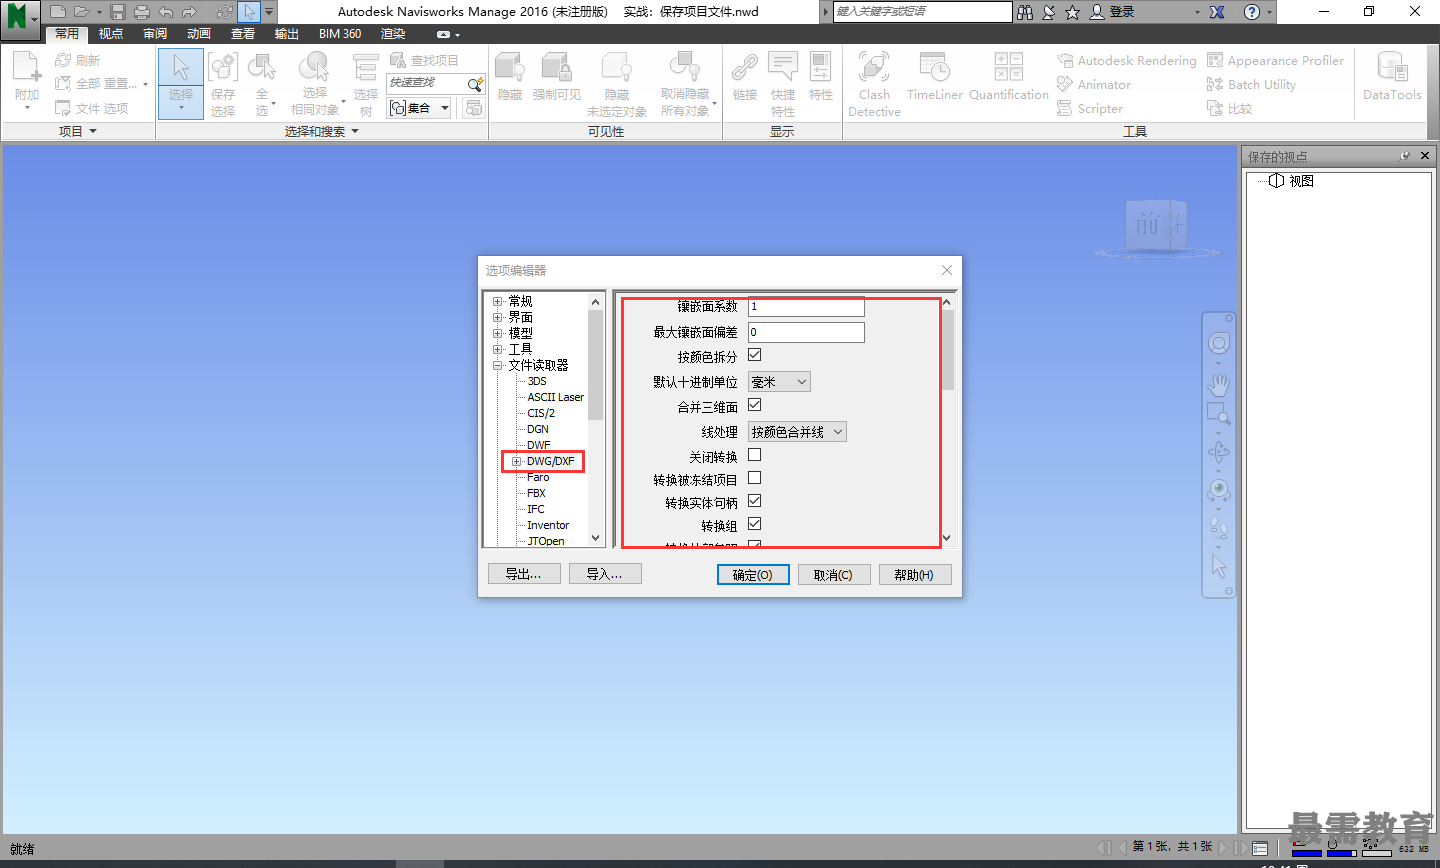Launch the Batch Utility
1440x868 pixels.
(1251, 85)
